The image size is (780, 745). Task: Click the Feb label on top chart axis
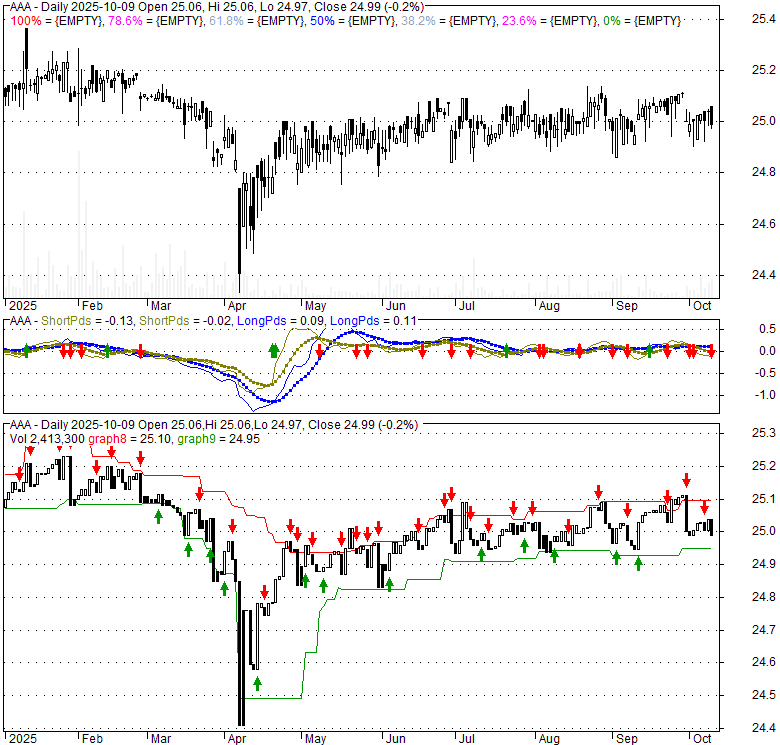point(92,306)
